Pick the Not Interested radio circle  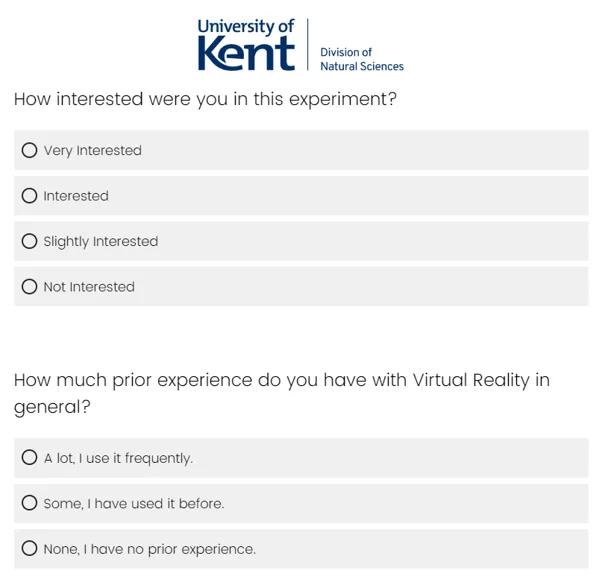pos(30,287)
